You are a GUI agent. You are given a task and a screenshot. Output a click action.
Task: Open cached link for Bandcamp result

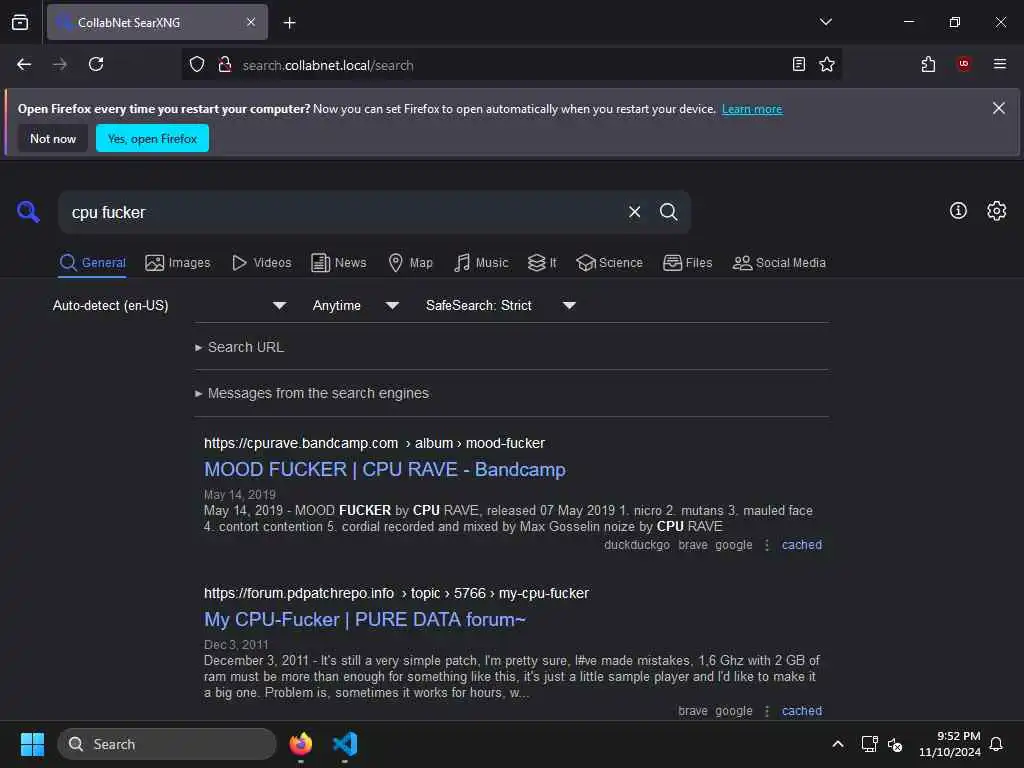802,545
